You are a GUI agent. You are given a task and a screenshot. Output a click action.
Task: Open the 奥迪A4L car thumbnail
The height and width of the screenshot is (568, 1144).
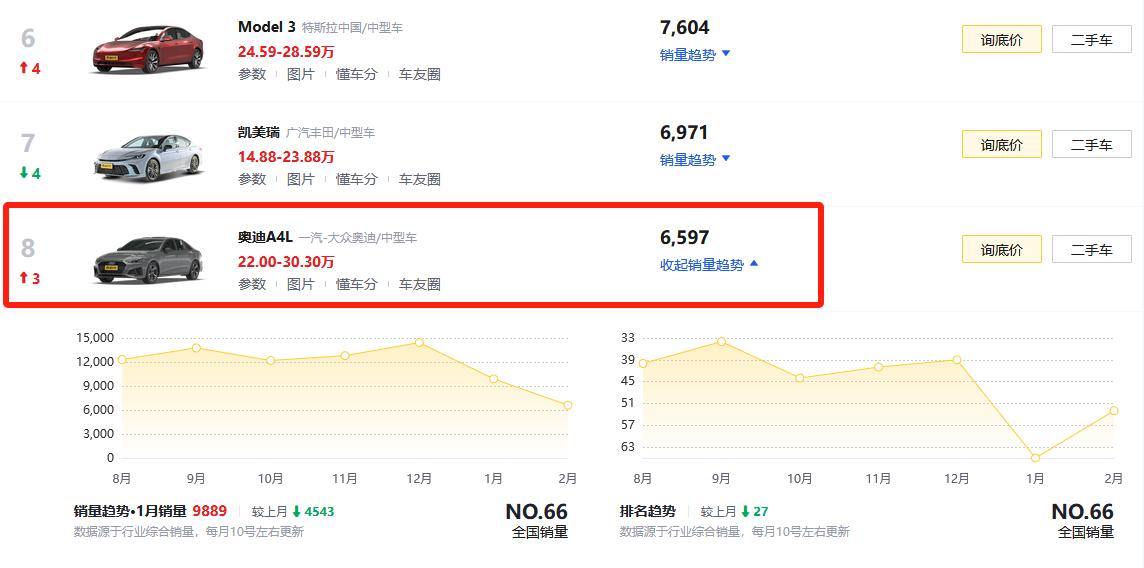pos(147,260)
